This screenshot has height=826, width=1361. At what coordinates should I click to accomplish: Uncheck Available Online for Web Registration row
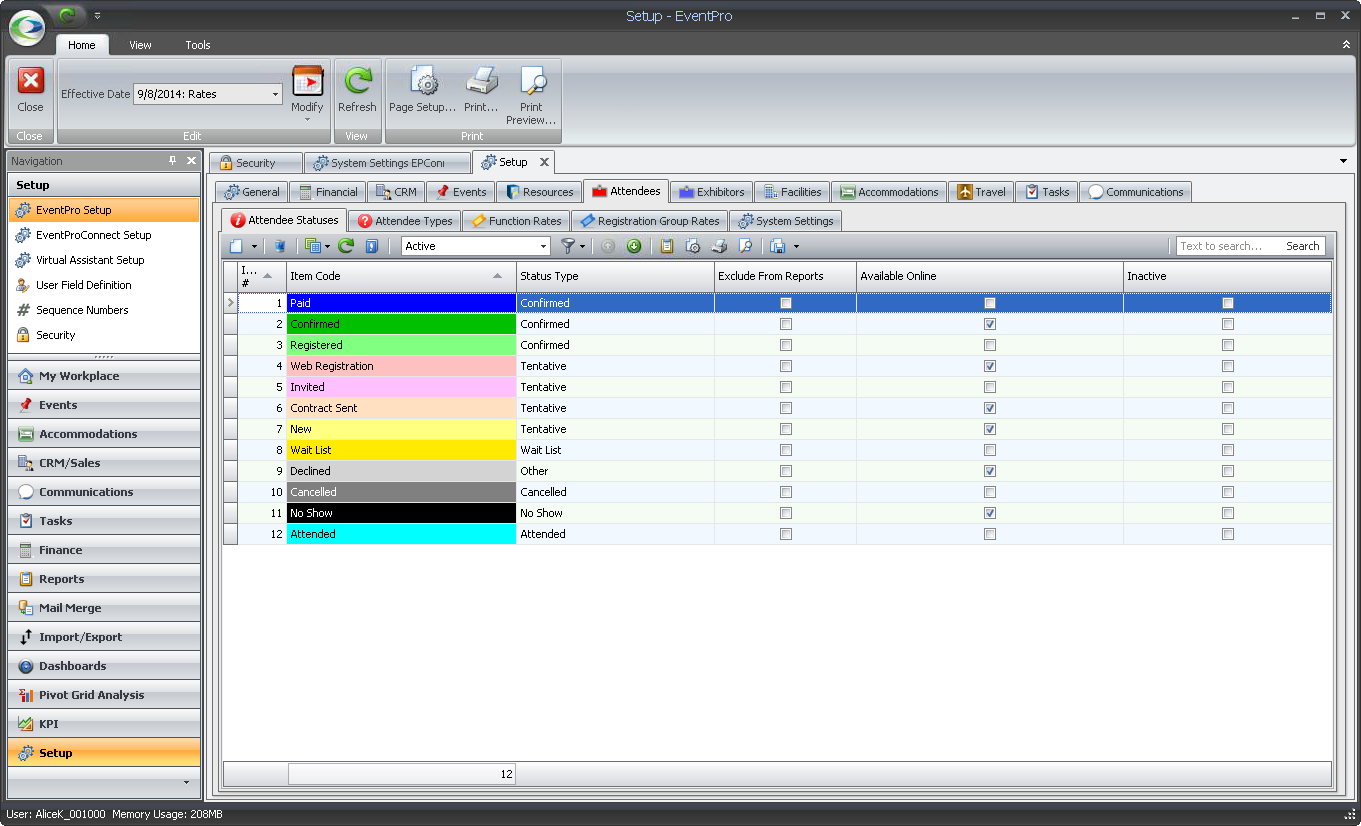pos(990,366)
